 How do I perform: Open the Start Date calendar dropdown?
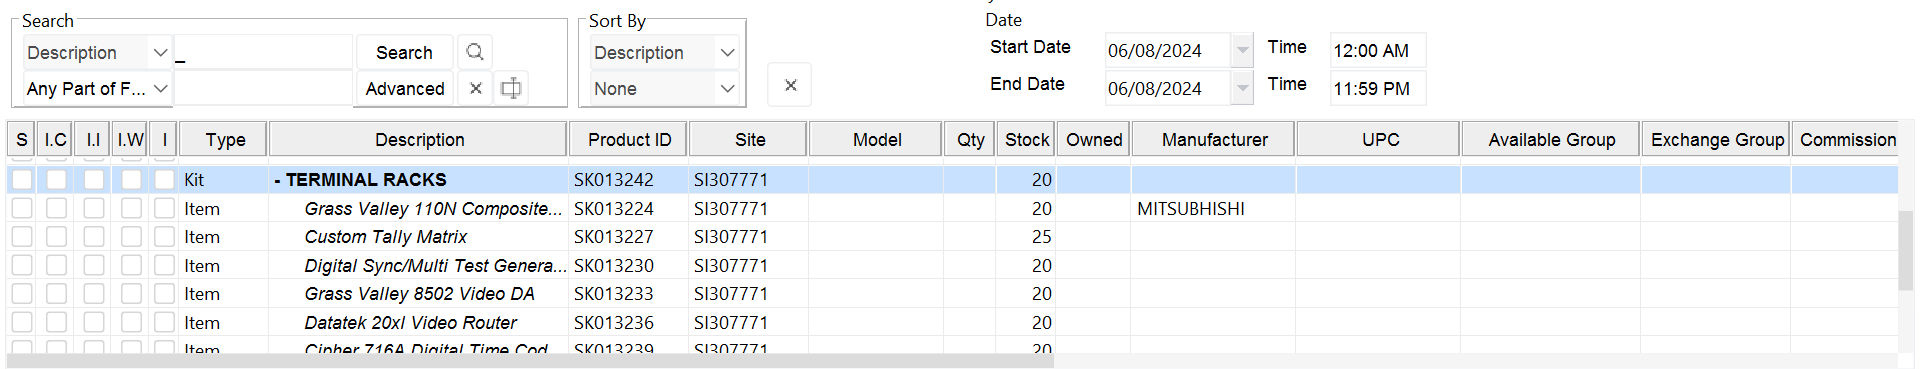[1242, 50]
